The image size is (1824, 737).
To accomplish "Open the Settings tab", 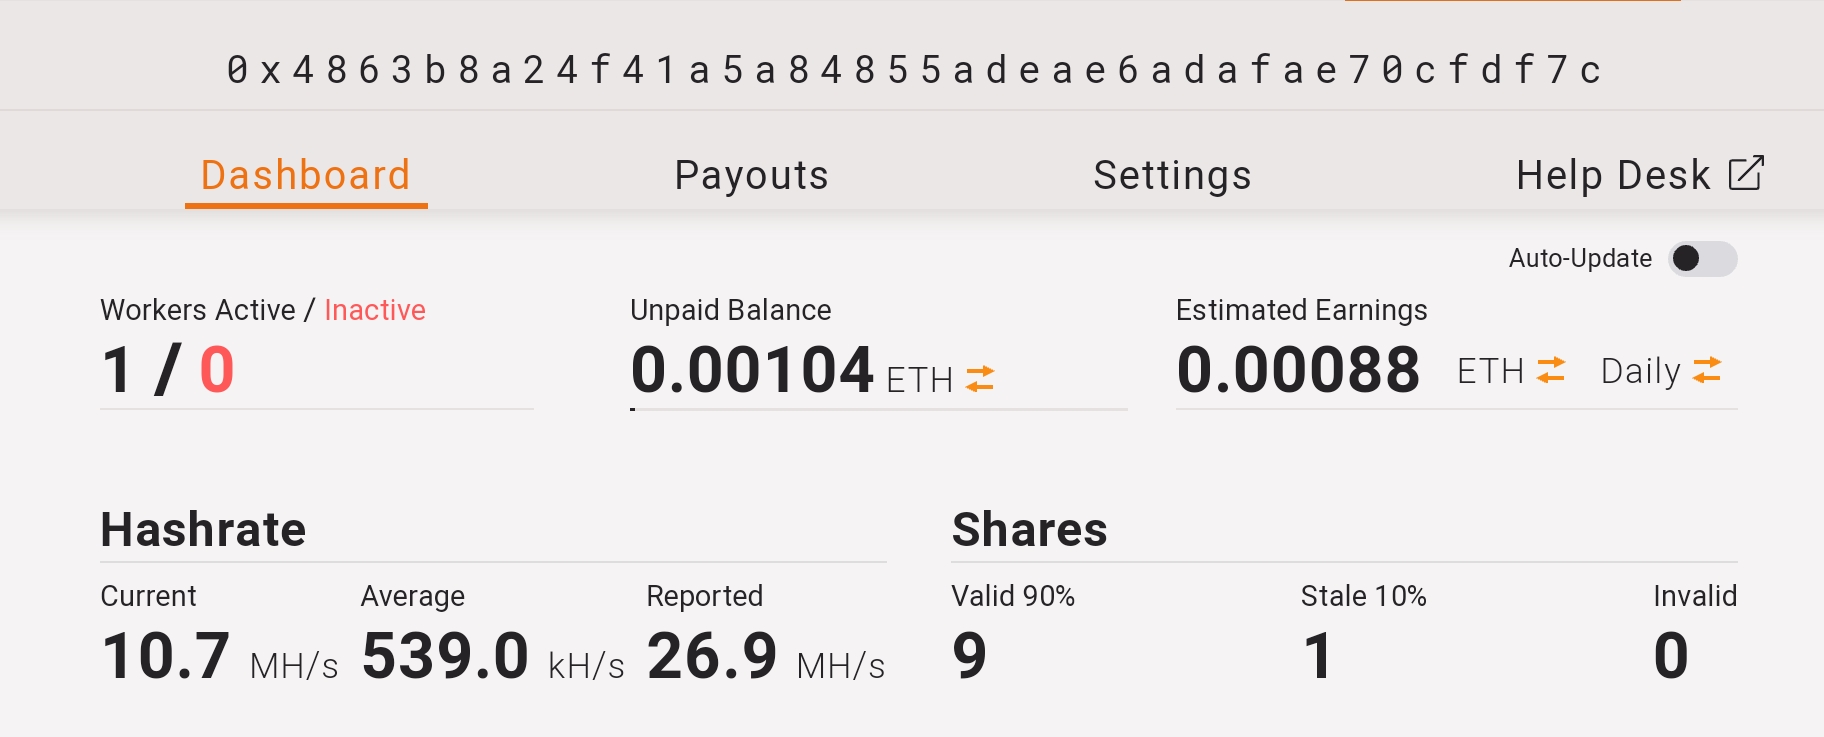I will [x=1172, y=175].
